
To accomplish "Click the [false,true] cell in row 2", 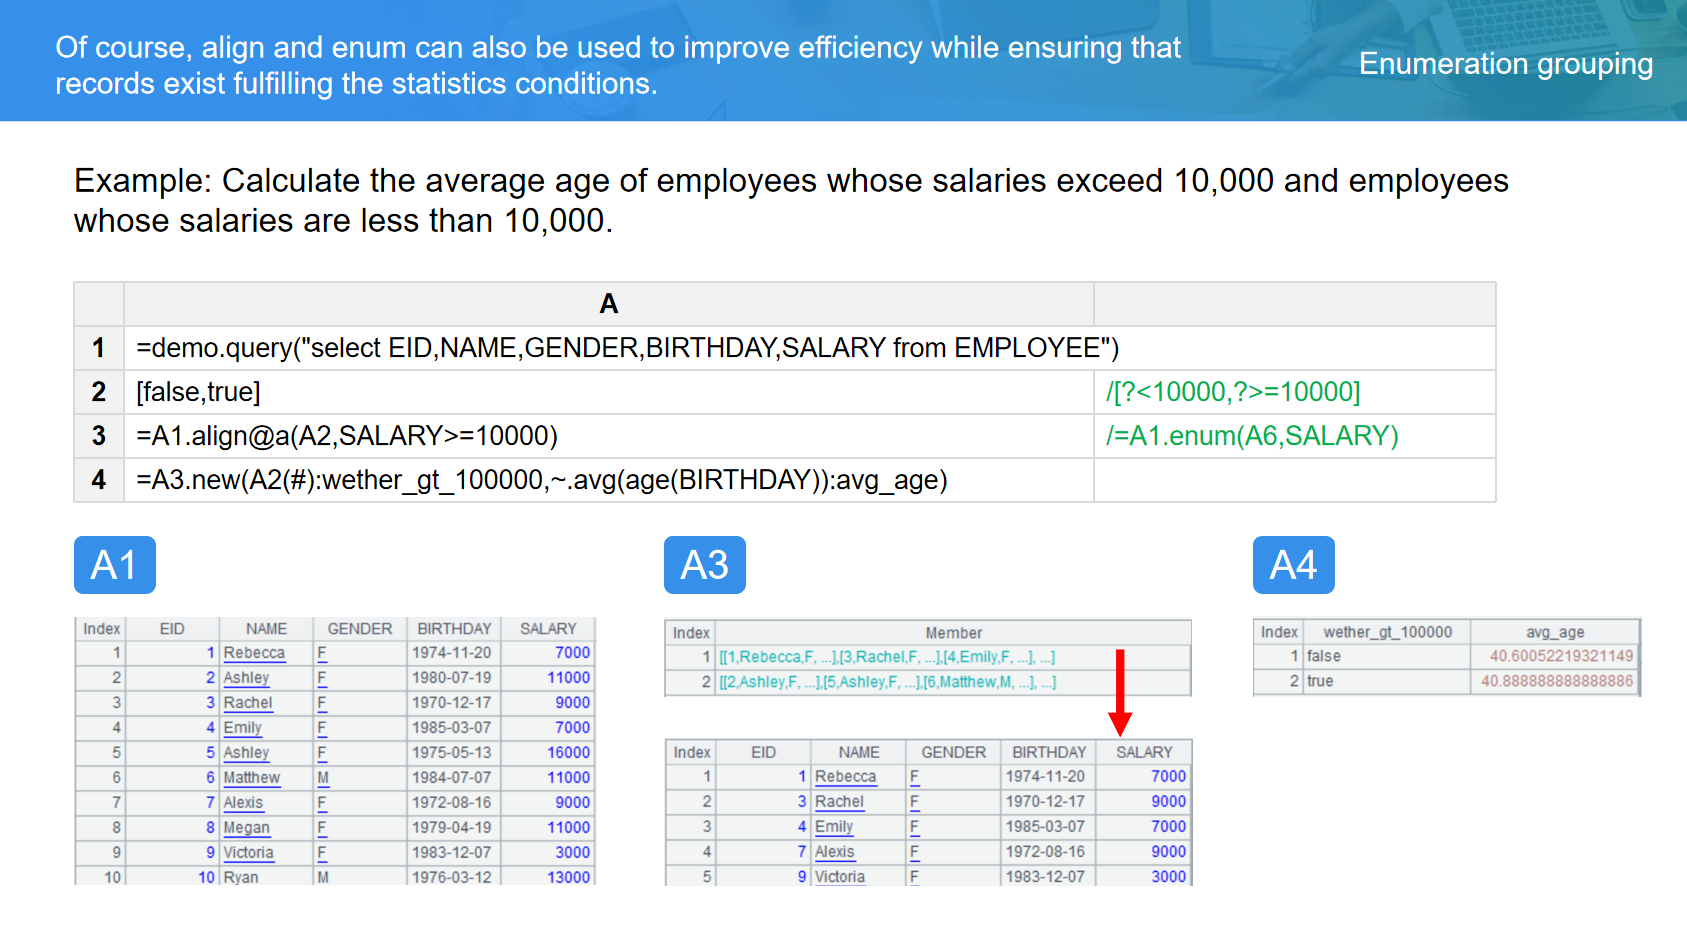I will (x=198, y=392).
